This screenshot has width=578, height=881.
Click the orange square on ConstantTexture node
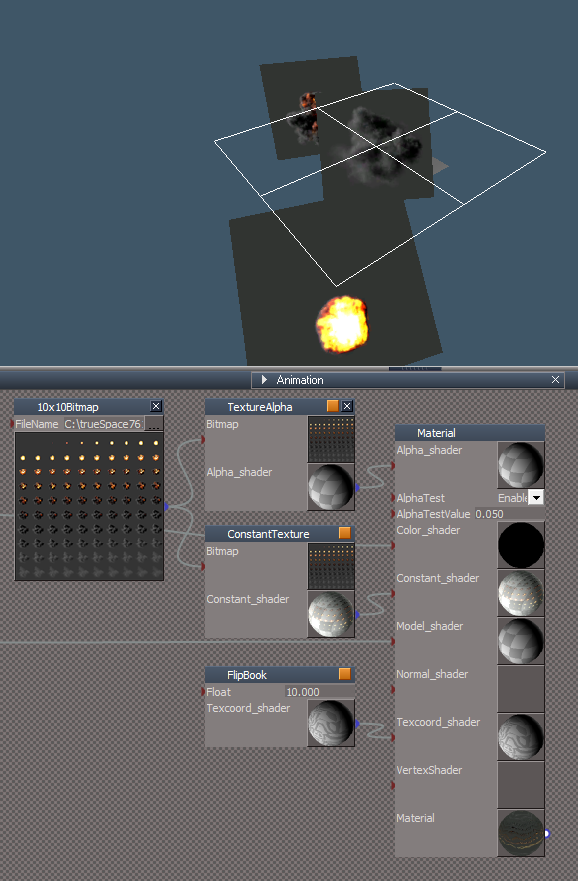345,533
